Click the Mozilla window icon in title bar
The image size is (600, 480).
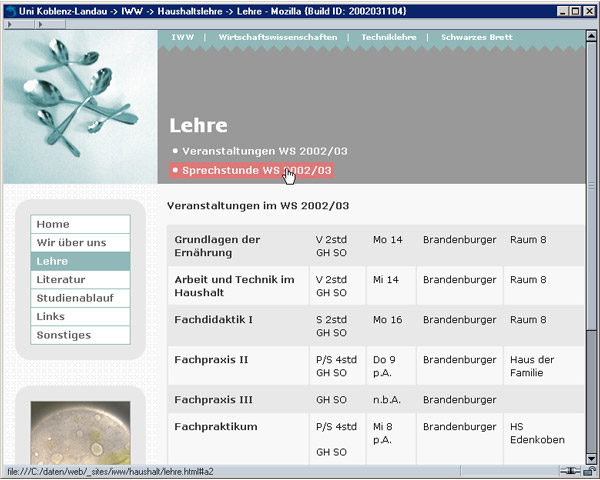coord(9,9)
